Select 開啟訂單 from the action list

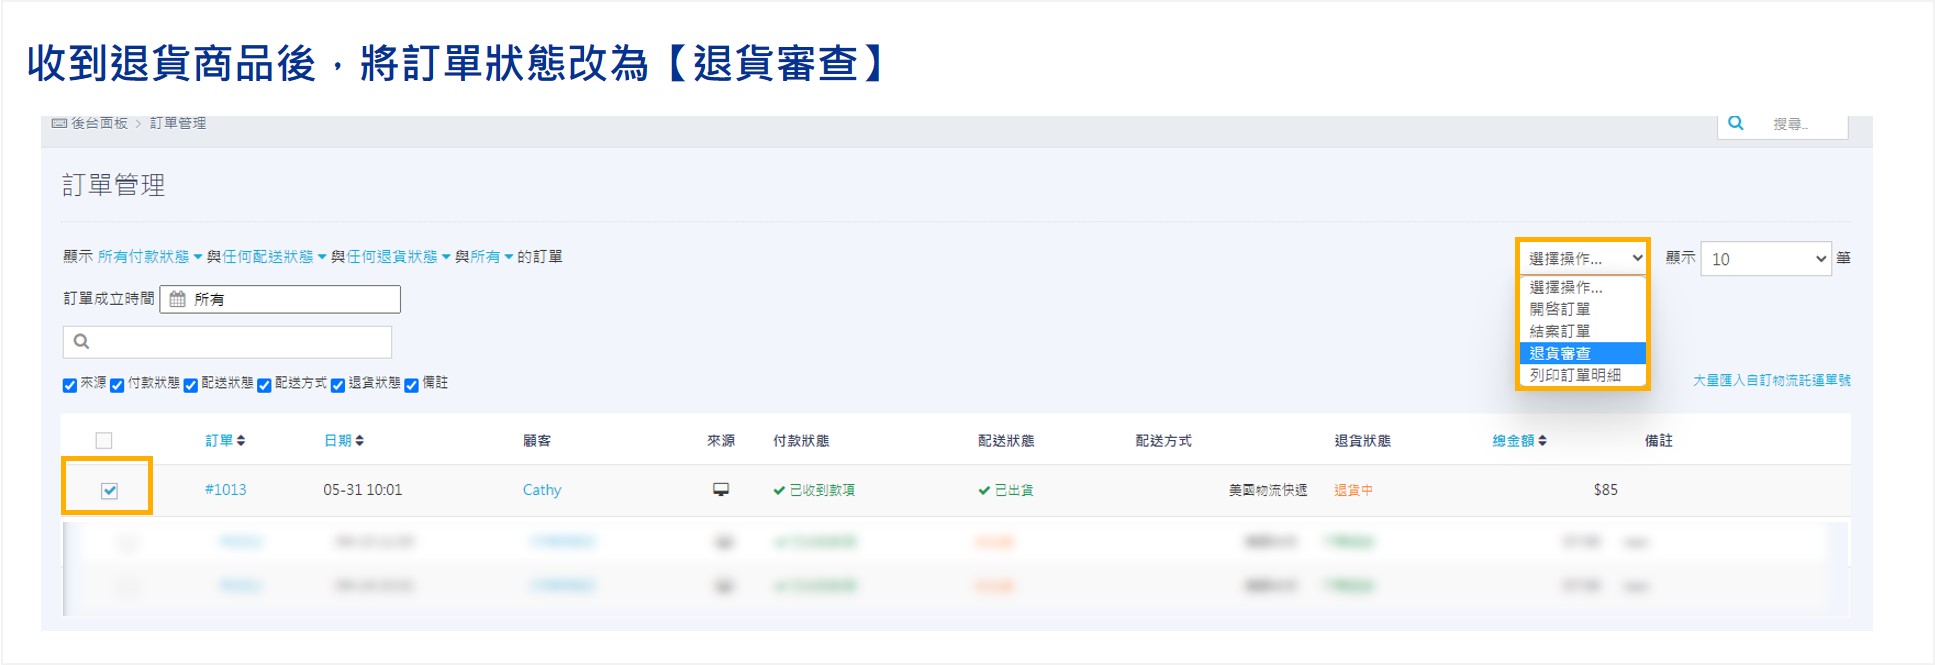pyautogui.click(x=1583, y=309)
